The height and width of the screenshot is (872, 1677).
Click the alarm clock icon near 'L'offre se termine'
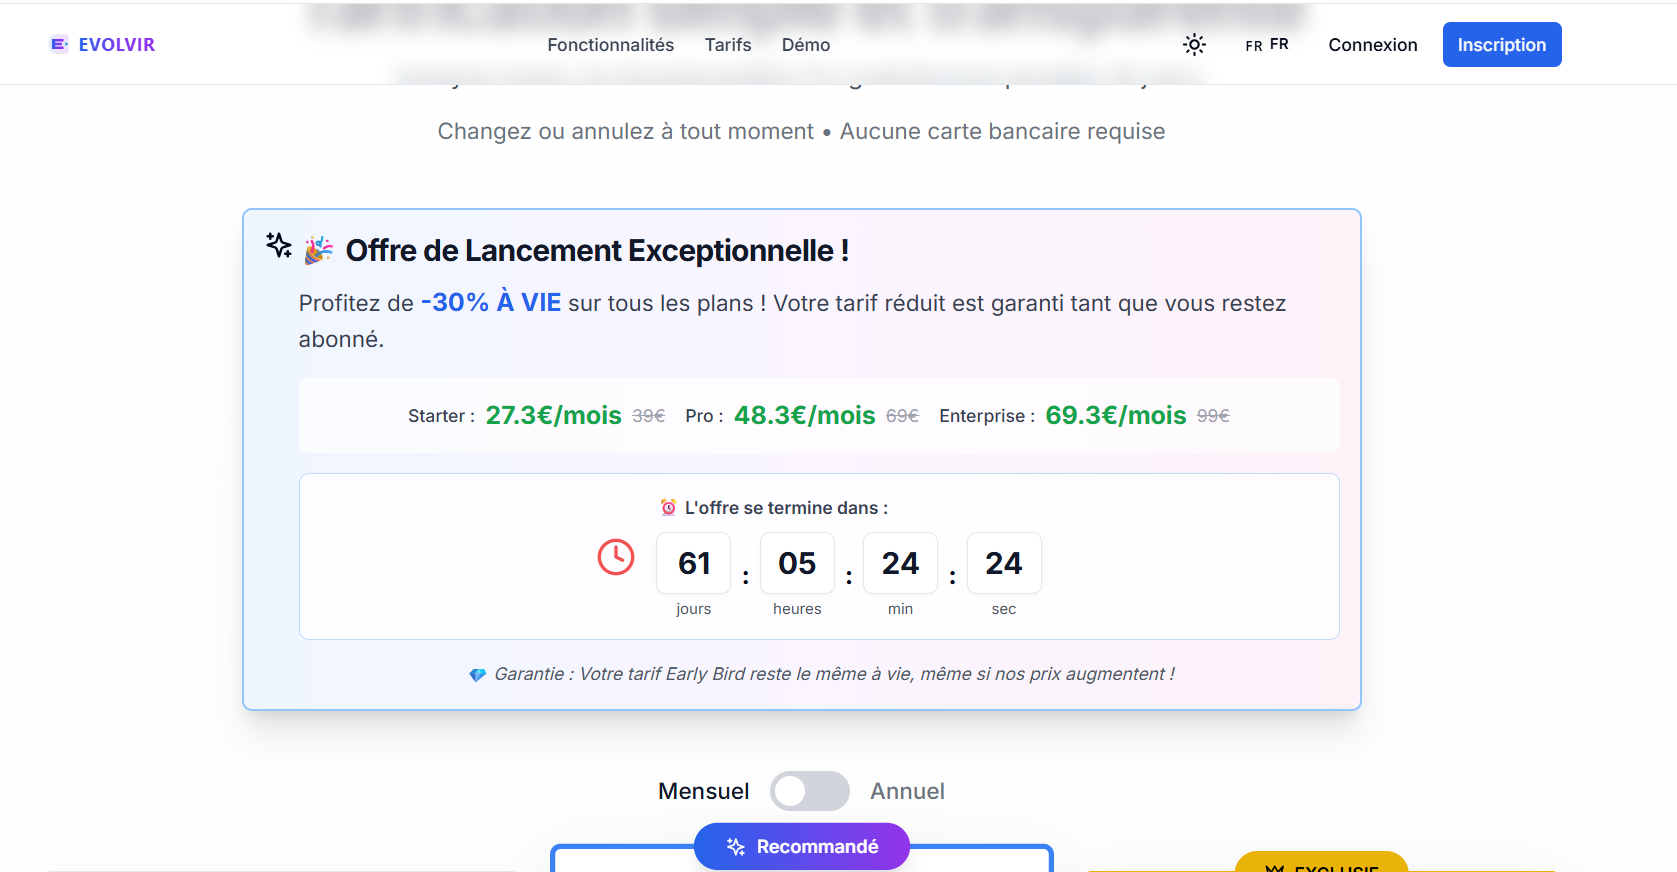668,508
